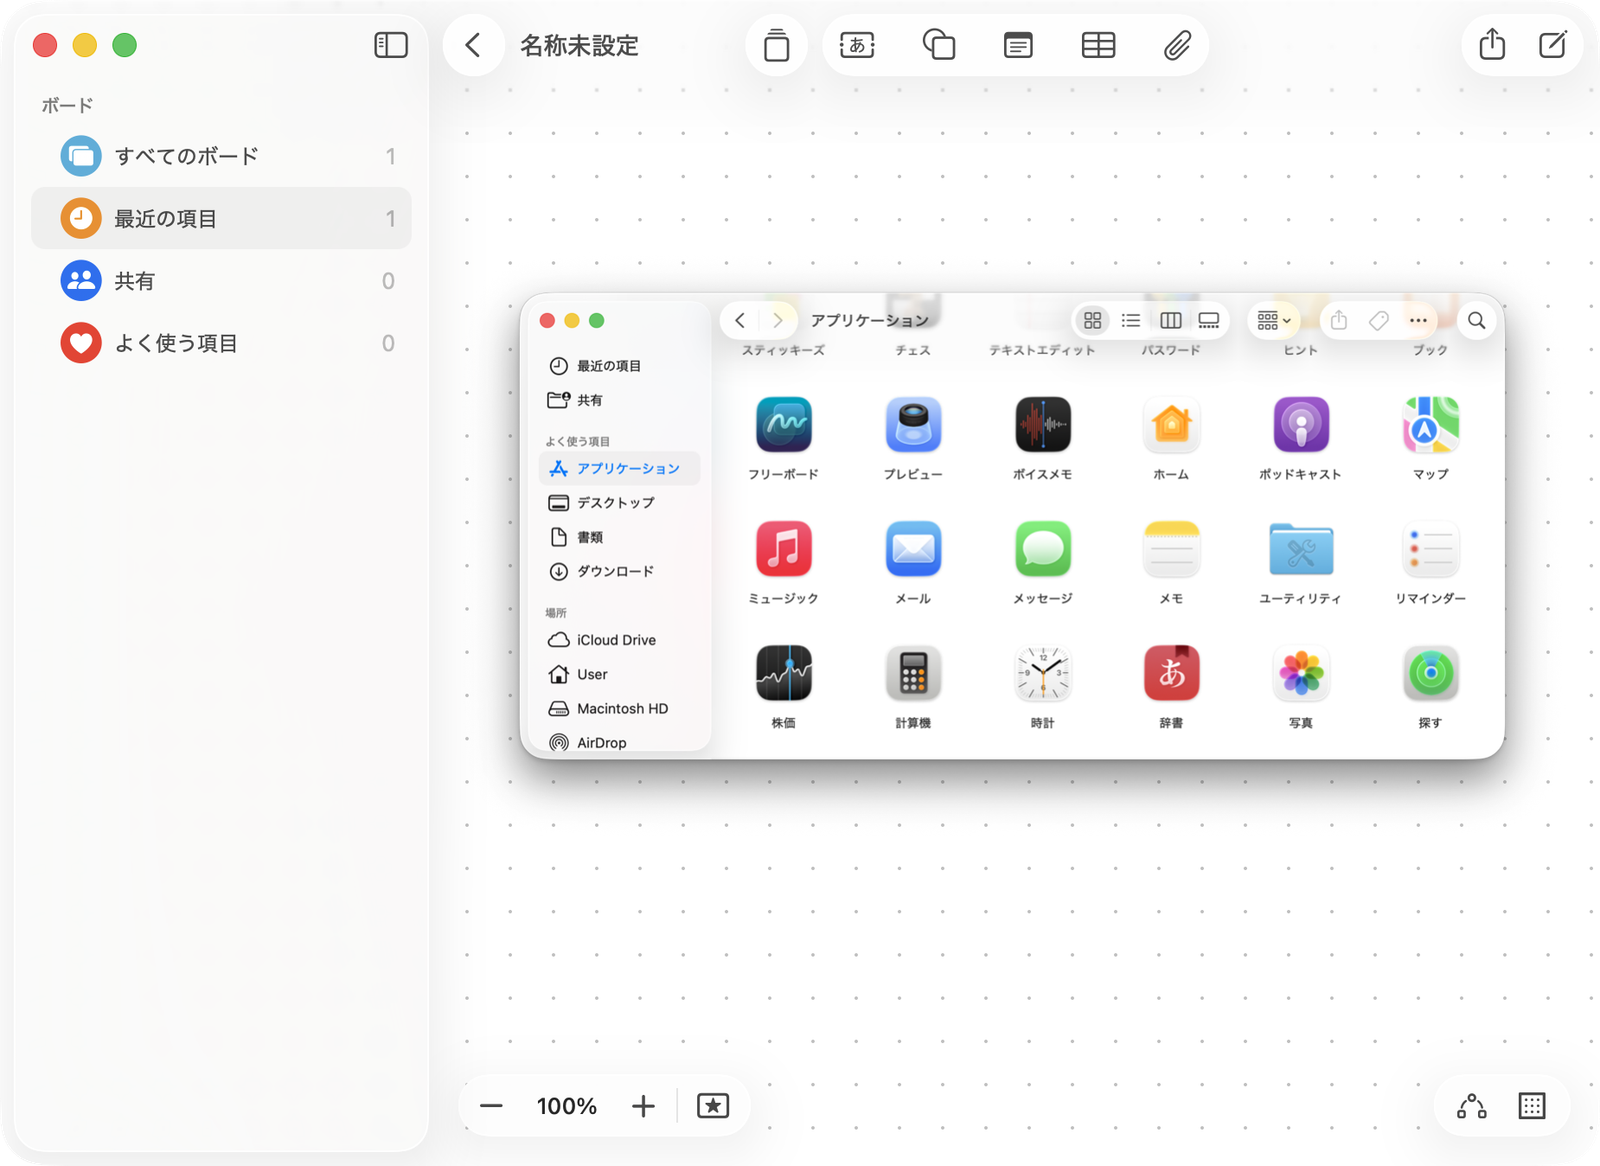Select the 探す app icon
This screenshot has height=1166, width=1600.
pyautogui.click(x=1431, y=673)
